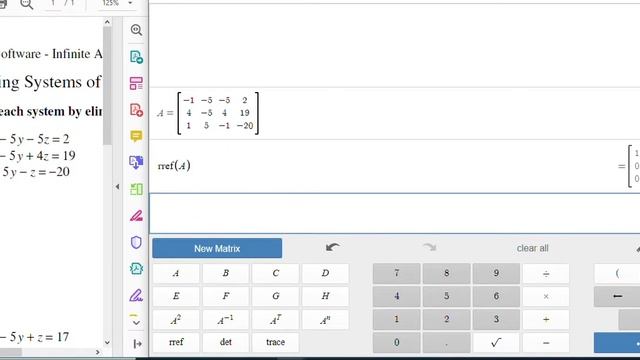Click clear all
The width and height of the screenshot is (640, 360).
point(533,248)
